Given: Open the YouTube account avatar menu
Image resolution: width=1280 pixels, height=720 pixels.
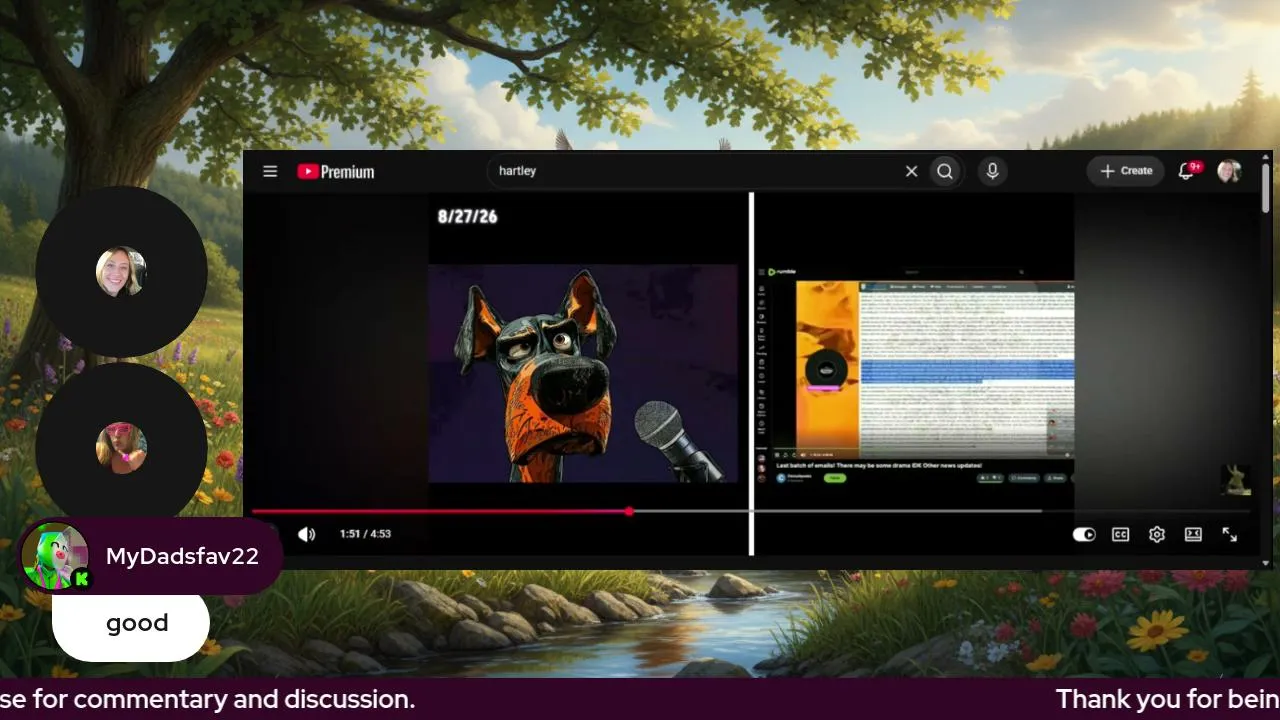Looking at the screenshot, I should pos(1229,171).
